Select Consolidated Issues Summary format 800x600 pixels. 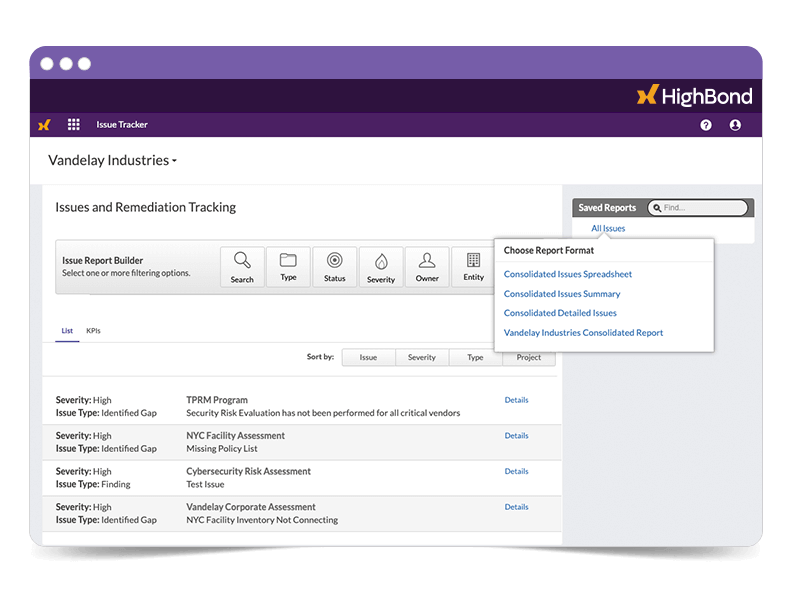[x=562, y=294]
